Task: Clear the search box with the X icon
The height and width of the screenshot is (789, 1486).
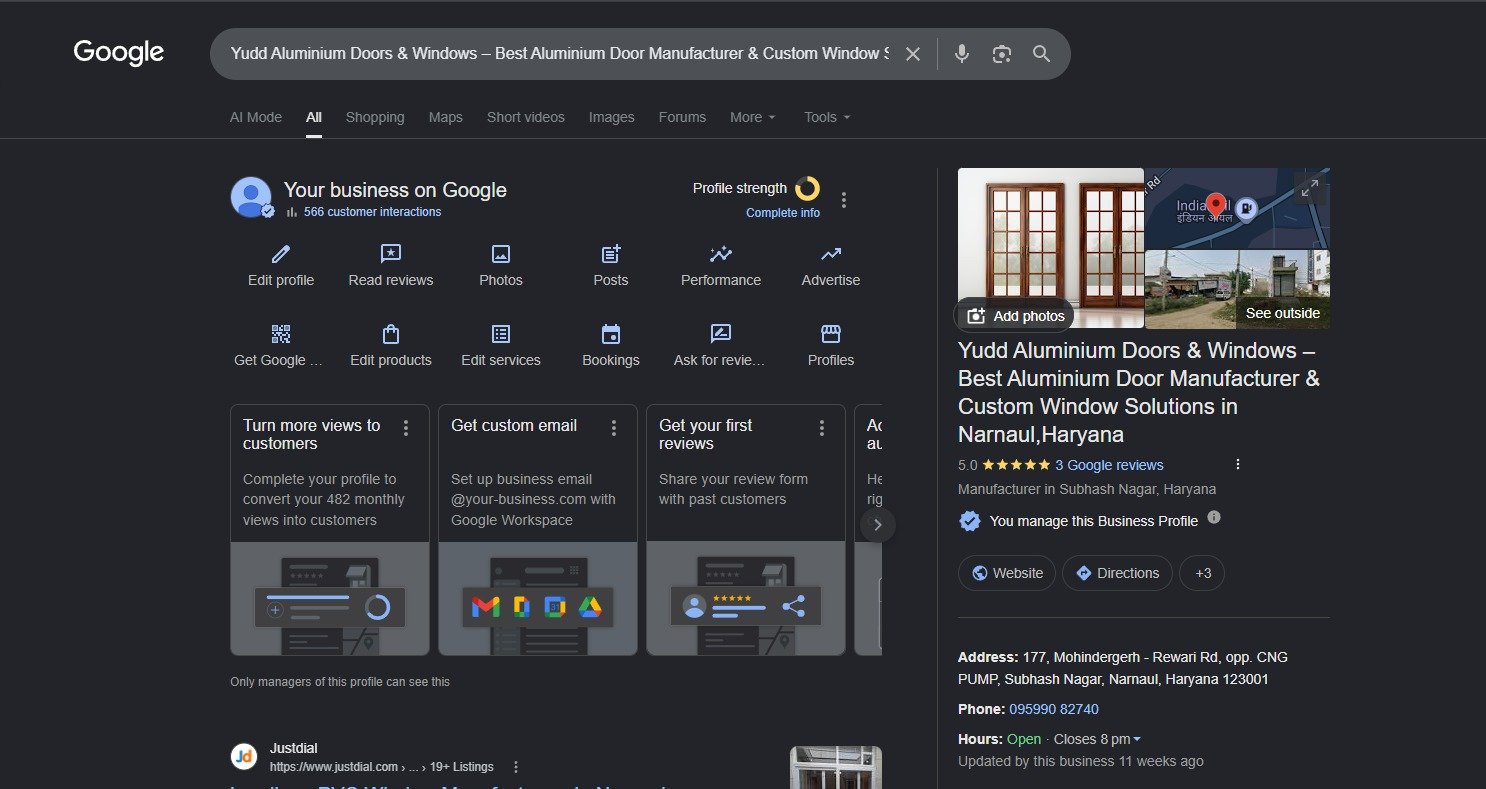Action: 912,54
